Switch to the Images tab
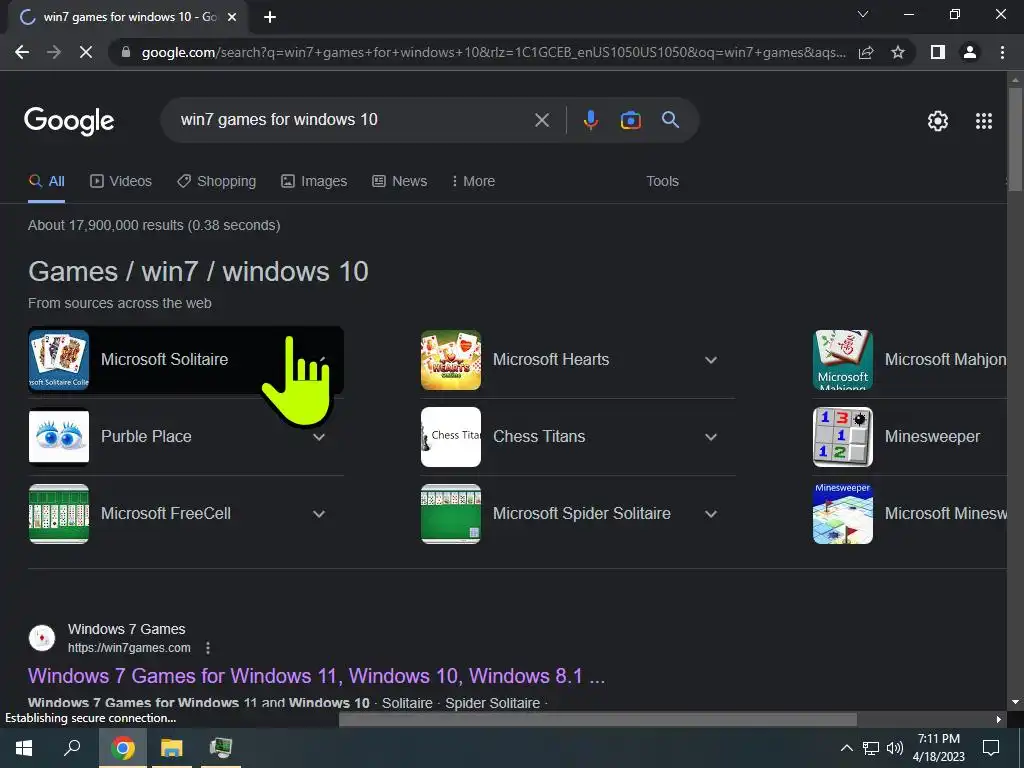1024x768 pixels. click(314, 182)
